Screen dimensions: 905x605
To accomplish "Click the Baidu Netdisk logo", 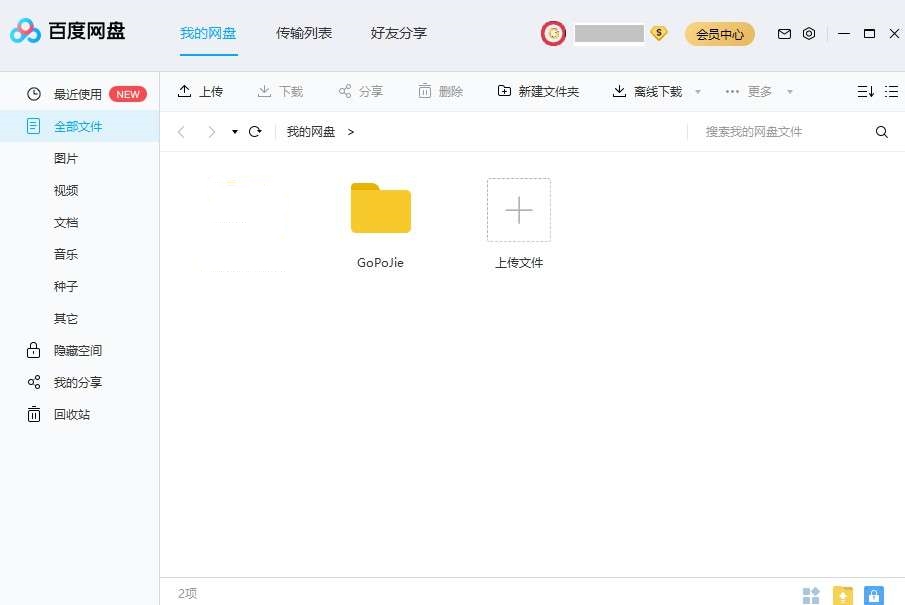I will coord(68,31).
